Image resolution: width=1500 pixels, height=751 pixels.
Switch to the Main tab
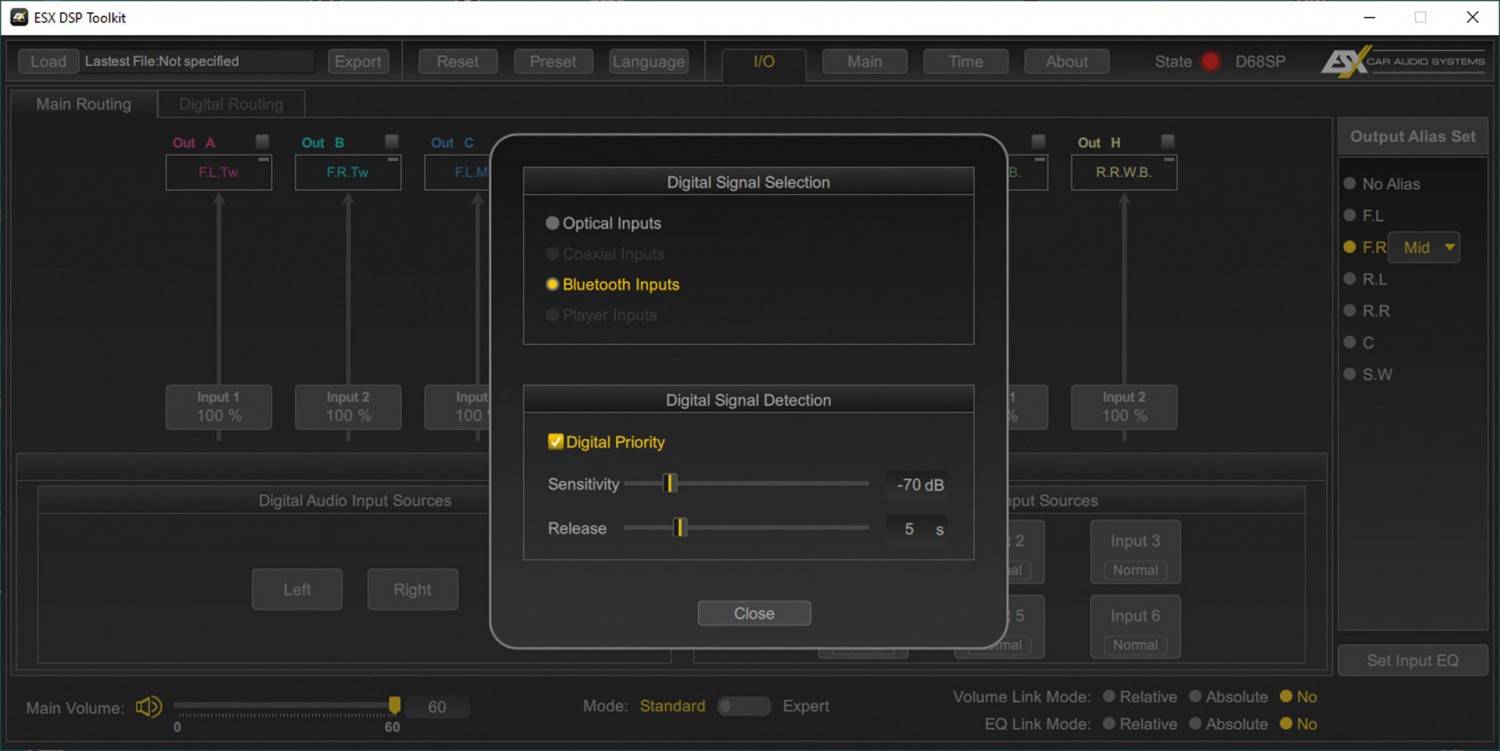865,61
